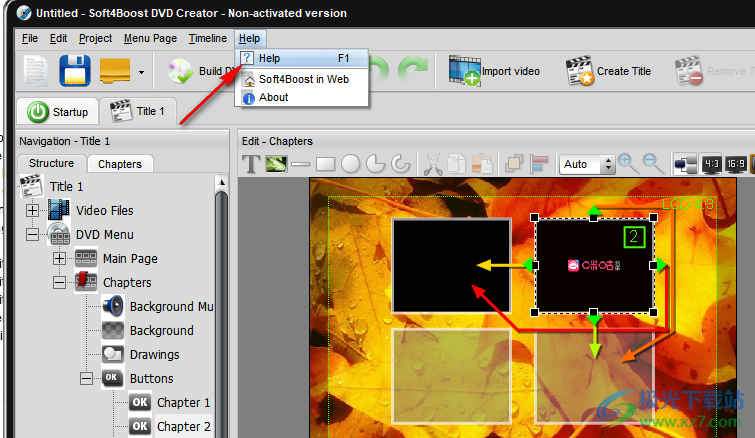Click the Paste clipboard icon
The width and height of the screenshot is (755, 438).
482,164
